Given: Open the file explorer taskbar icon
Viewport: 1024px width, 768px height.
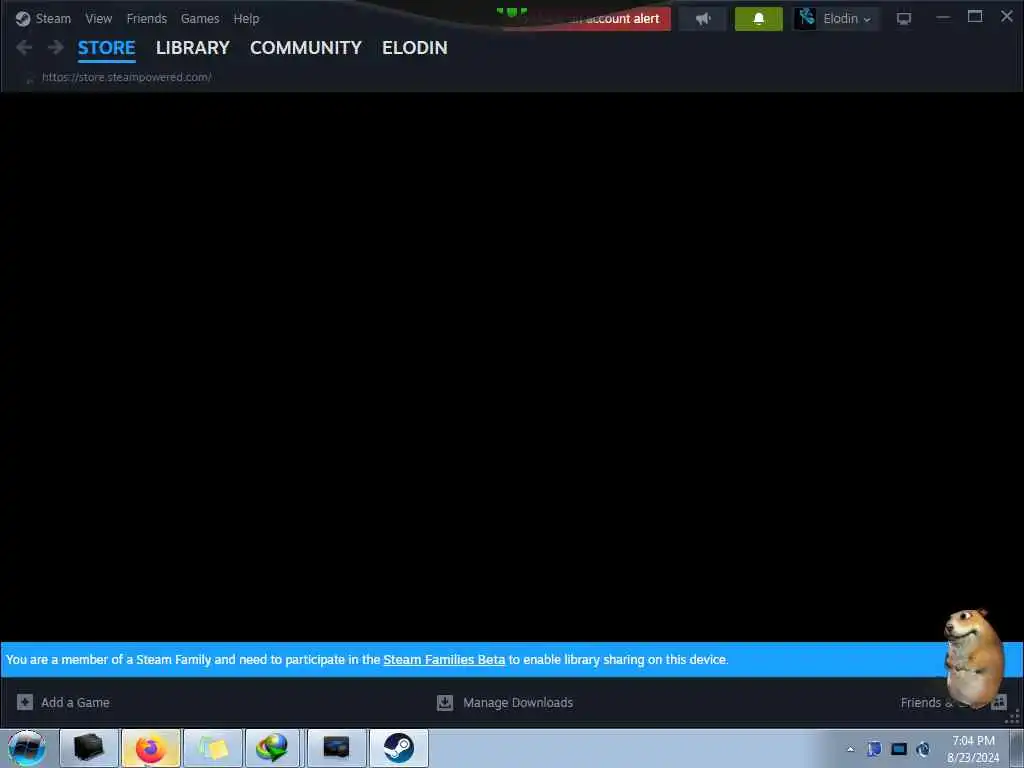Looking at the screenshot, I should (212, 748).
